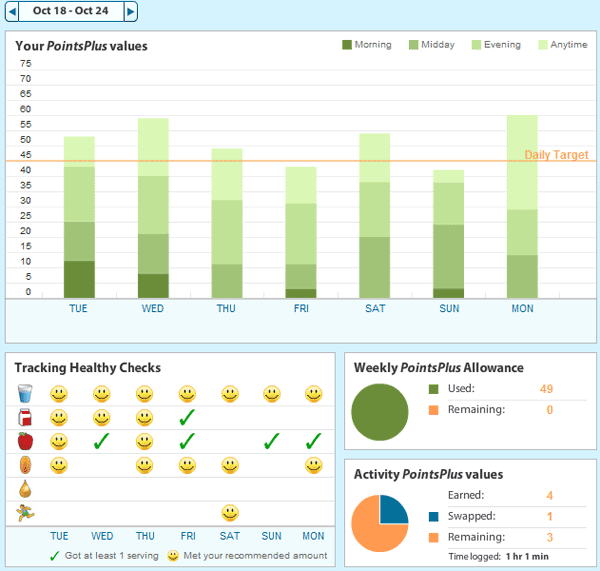Click the running figure activity icon
Screen dimensions: 600x571
click(x=25, y=513)
